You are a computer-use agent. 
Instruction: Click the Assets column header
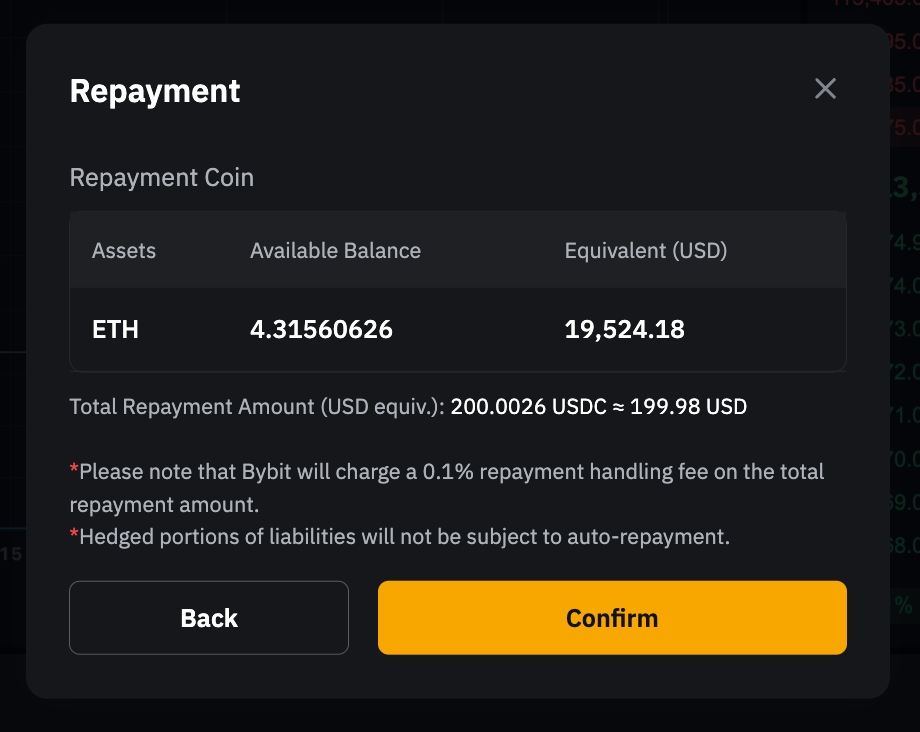point(124,250)
